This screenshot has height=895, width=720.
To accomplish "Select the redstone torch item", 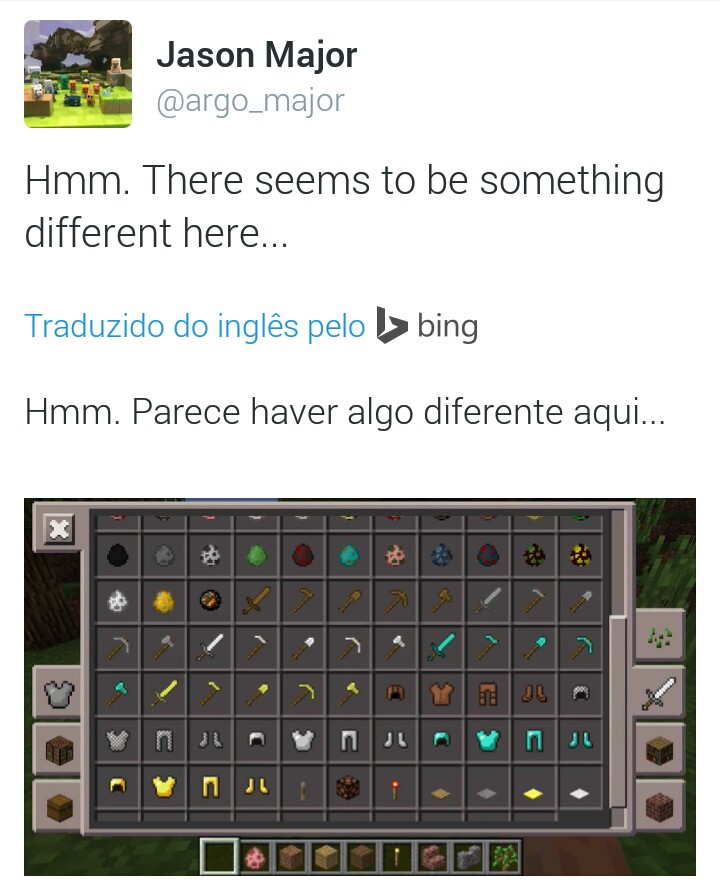I will [x=395, y=787].
